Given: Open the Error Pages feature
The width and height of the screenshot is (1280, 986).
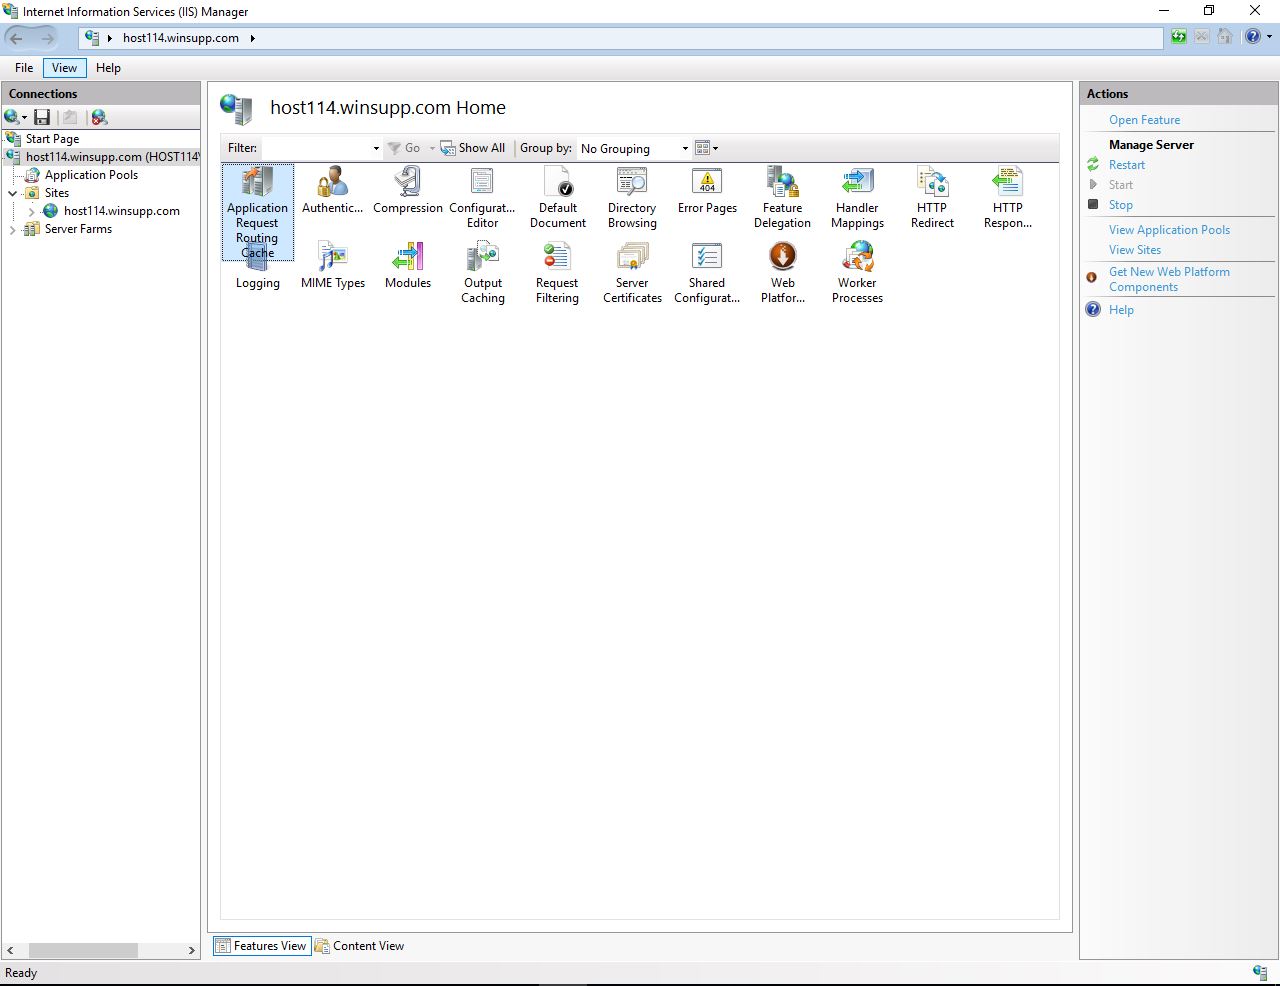Looking at the screenshot, I should click(707, 191).
